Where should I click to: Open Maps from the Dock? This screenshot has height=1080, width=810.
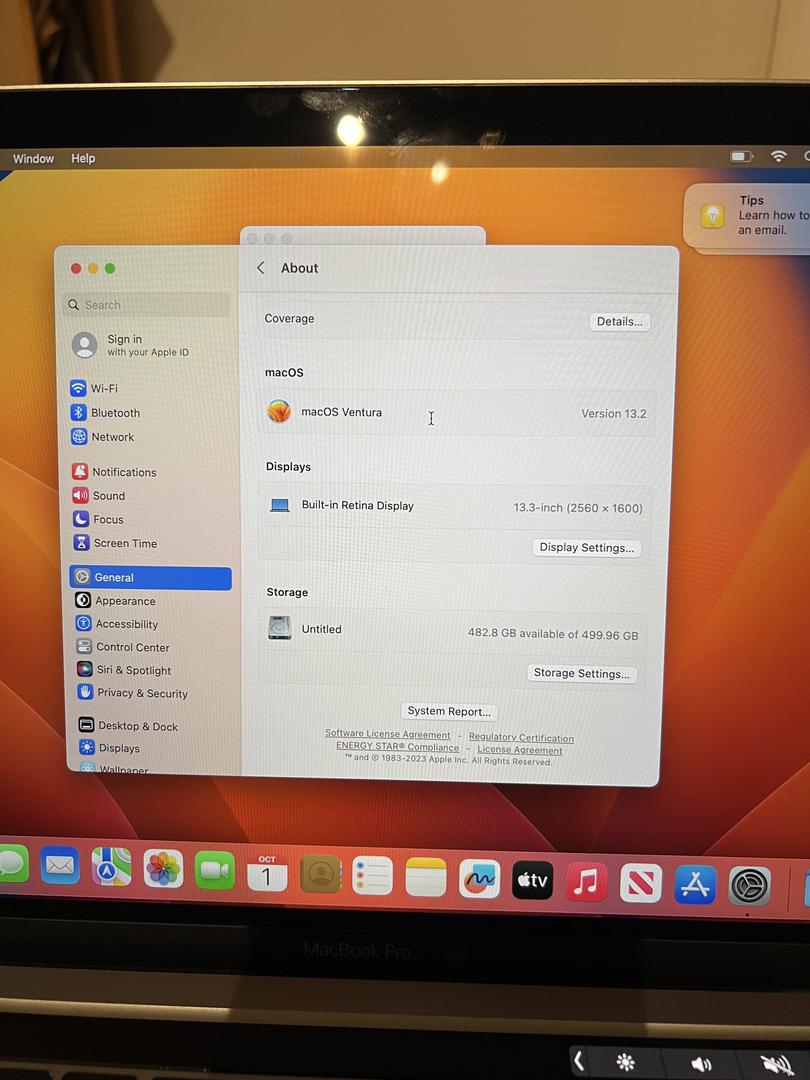112,867
